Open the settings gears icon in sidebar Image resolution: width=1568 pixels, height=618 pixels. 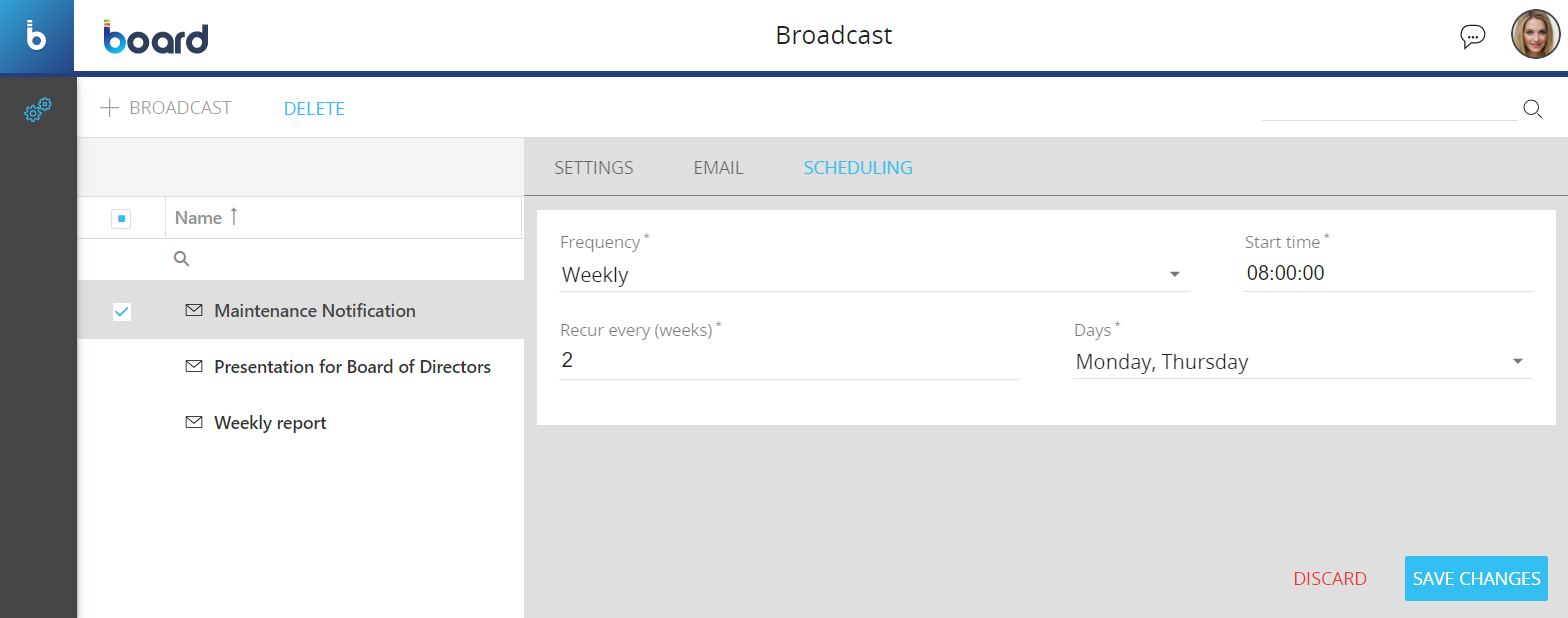37,110
